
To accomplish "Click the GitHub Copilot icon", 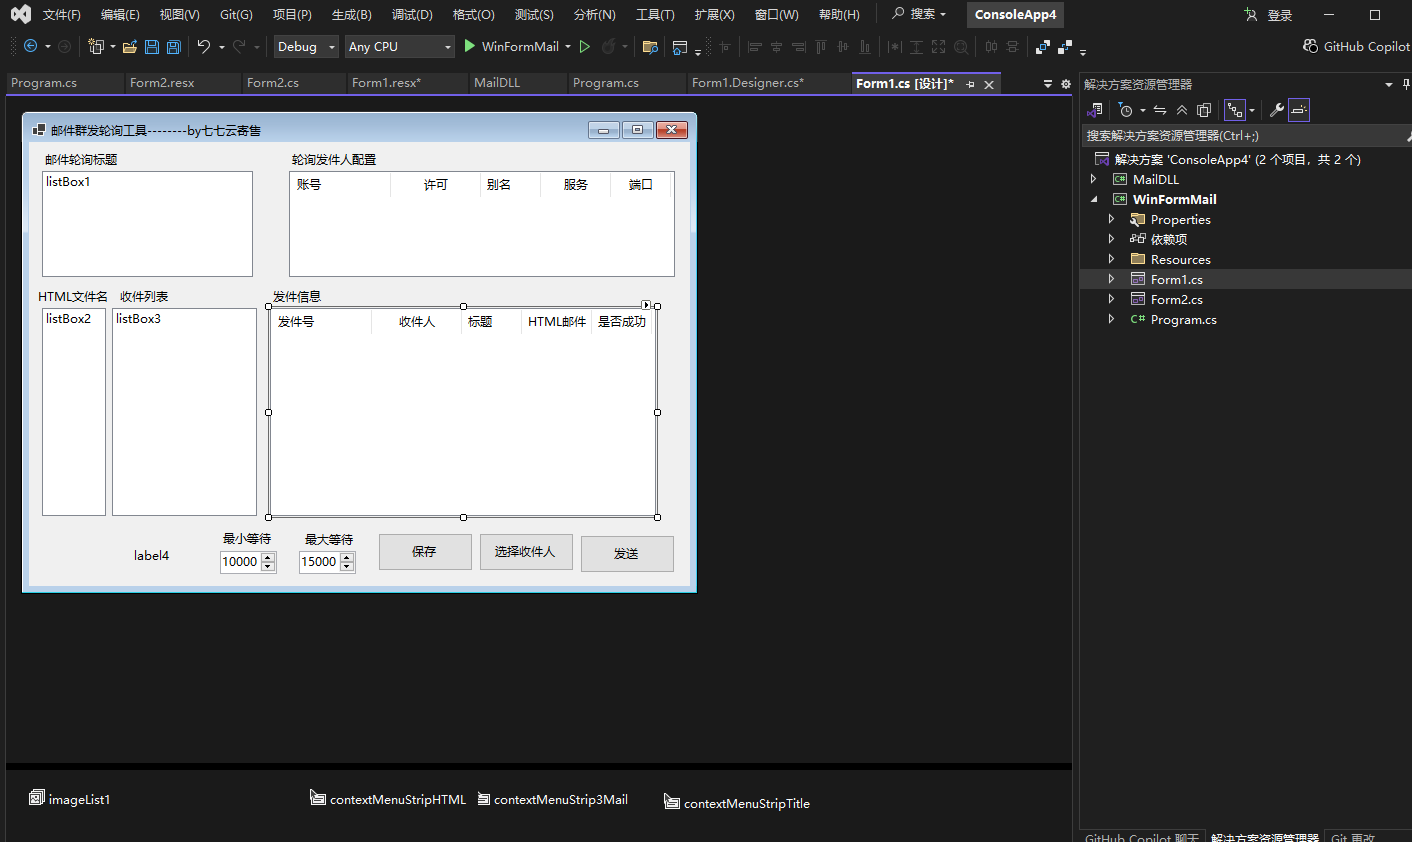I will [x=1310, y=47].
